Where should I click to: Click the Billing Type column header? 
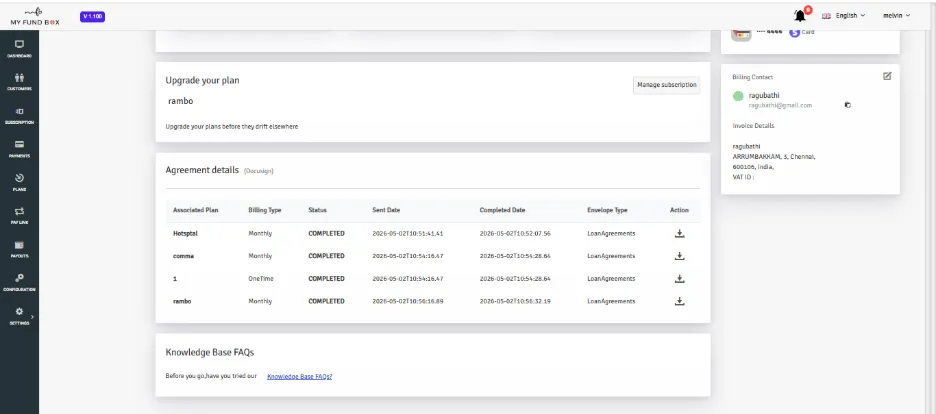(x=264, y=211)
